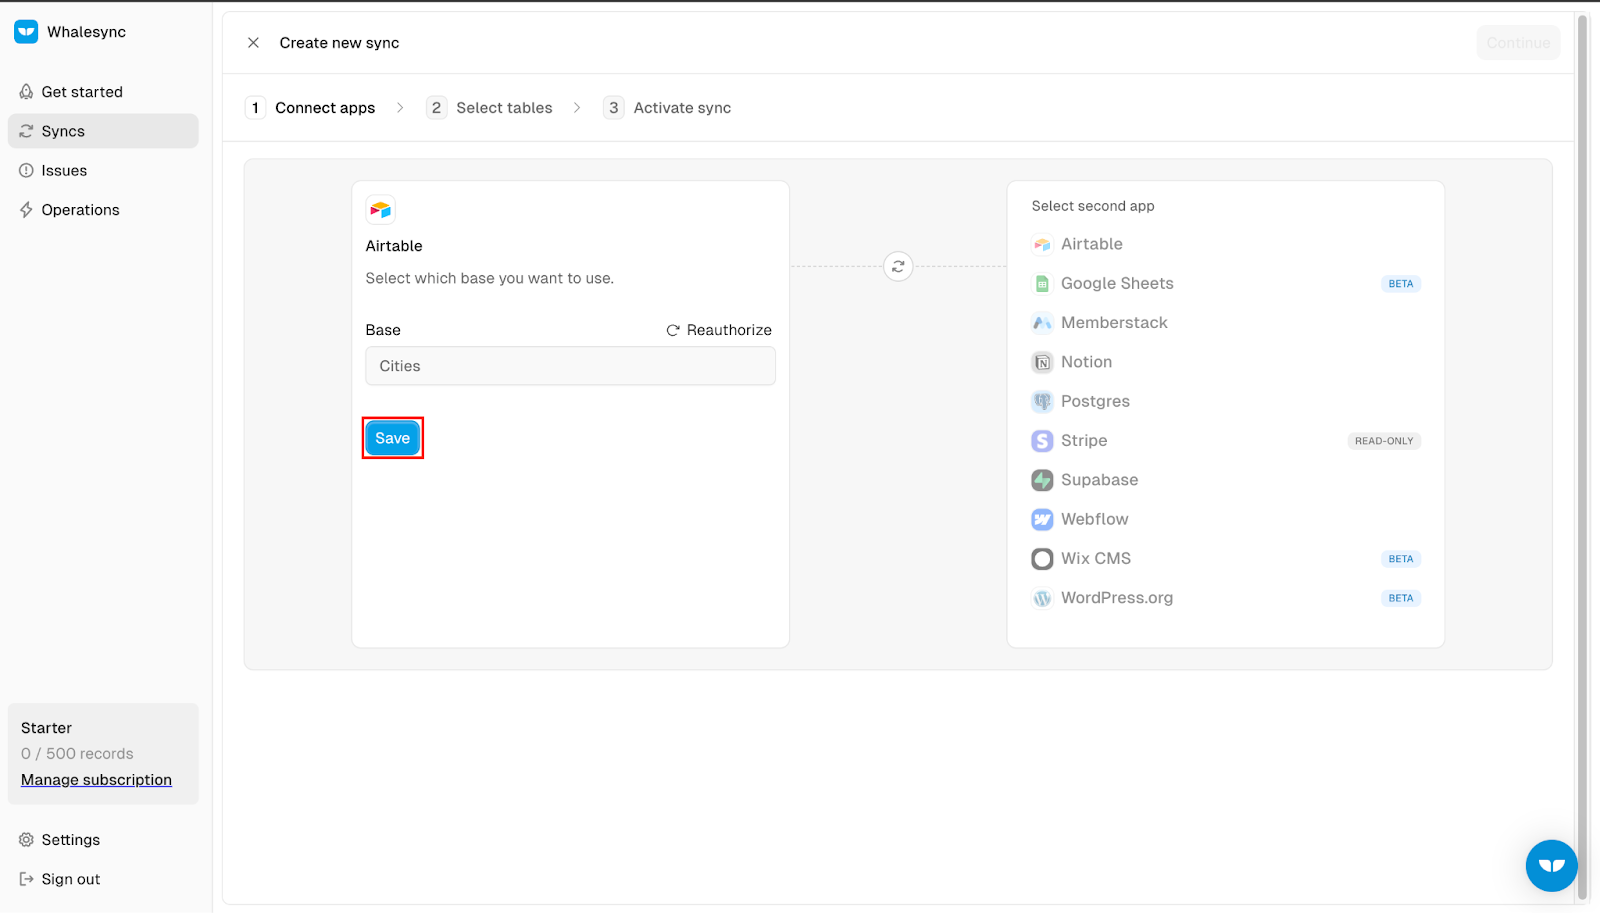
Task: Click the Webflow icon
Action: pos(1042,519)
